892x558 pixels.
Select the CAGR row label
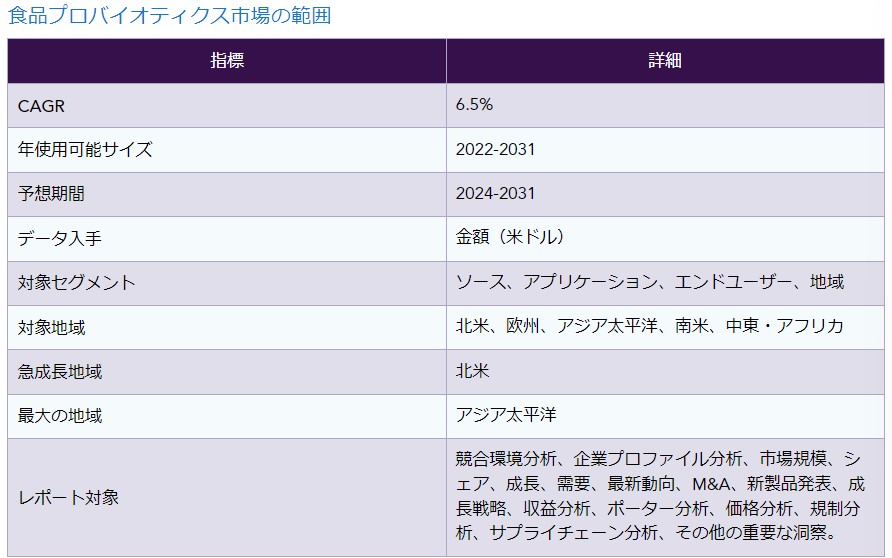[41, 106]
